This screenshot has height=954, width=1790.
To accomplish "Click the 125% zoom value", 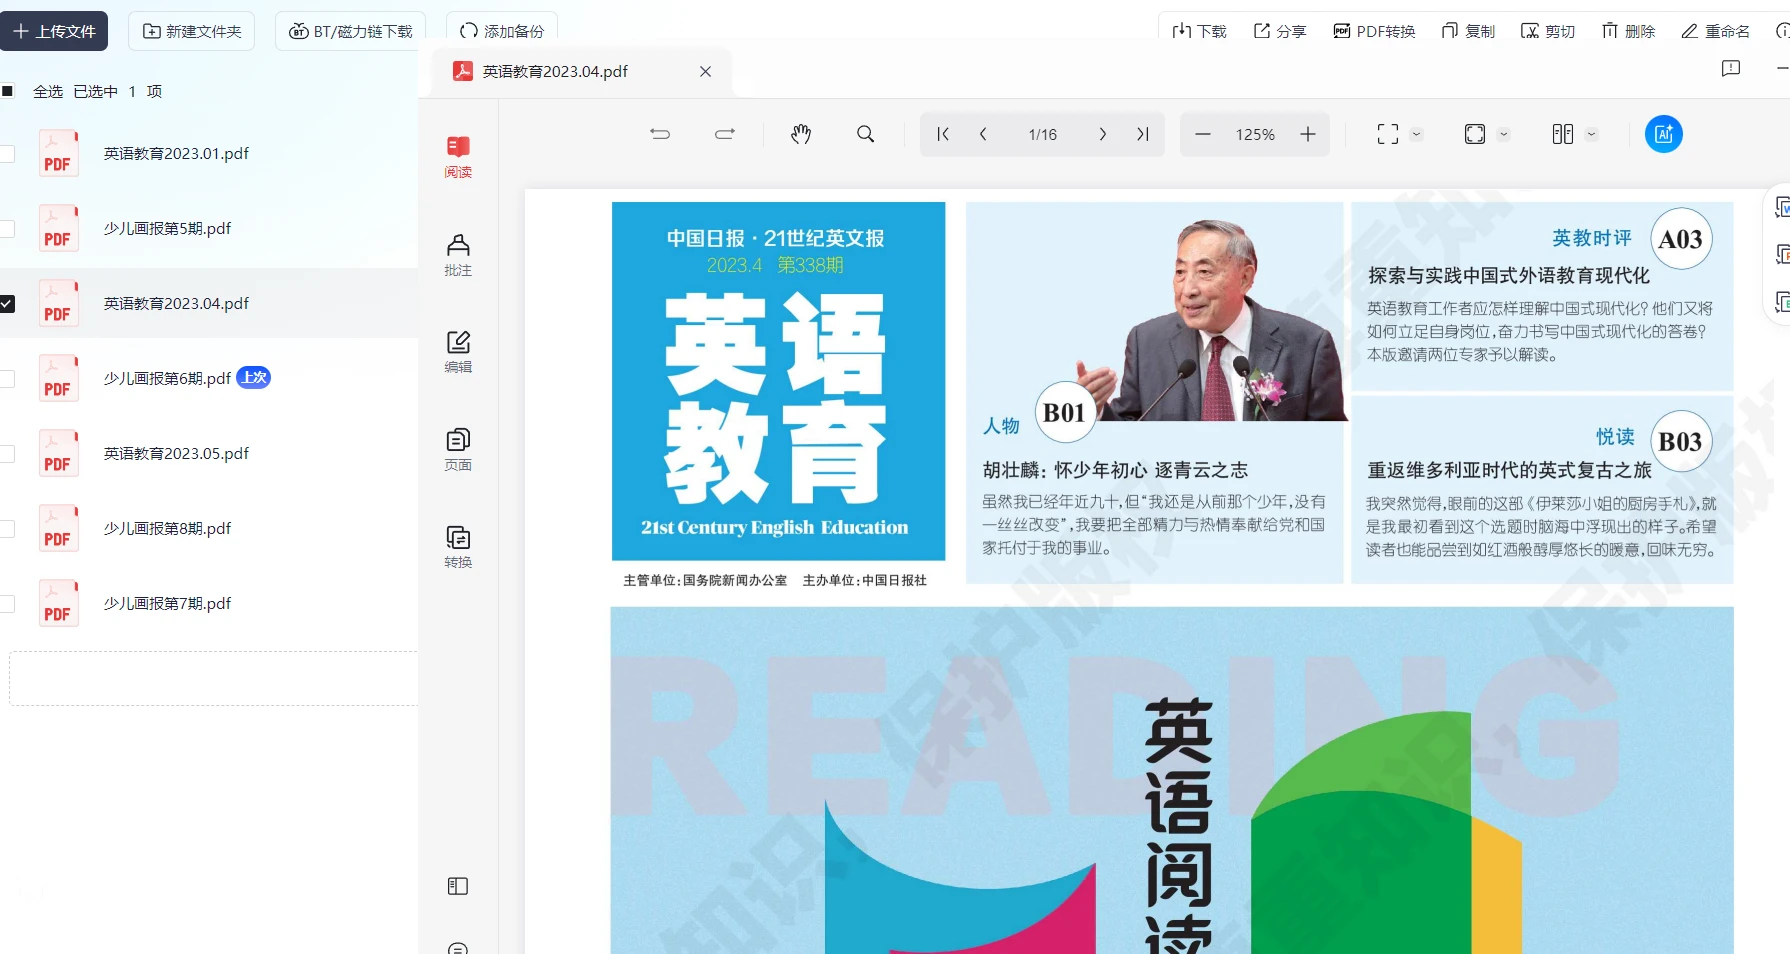I will point(1255,134).
